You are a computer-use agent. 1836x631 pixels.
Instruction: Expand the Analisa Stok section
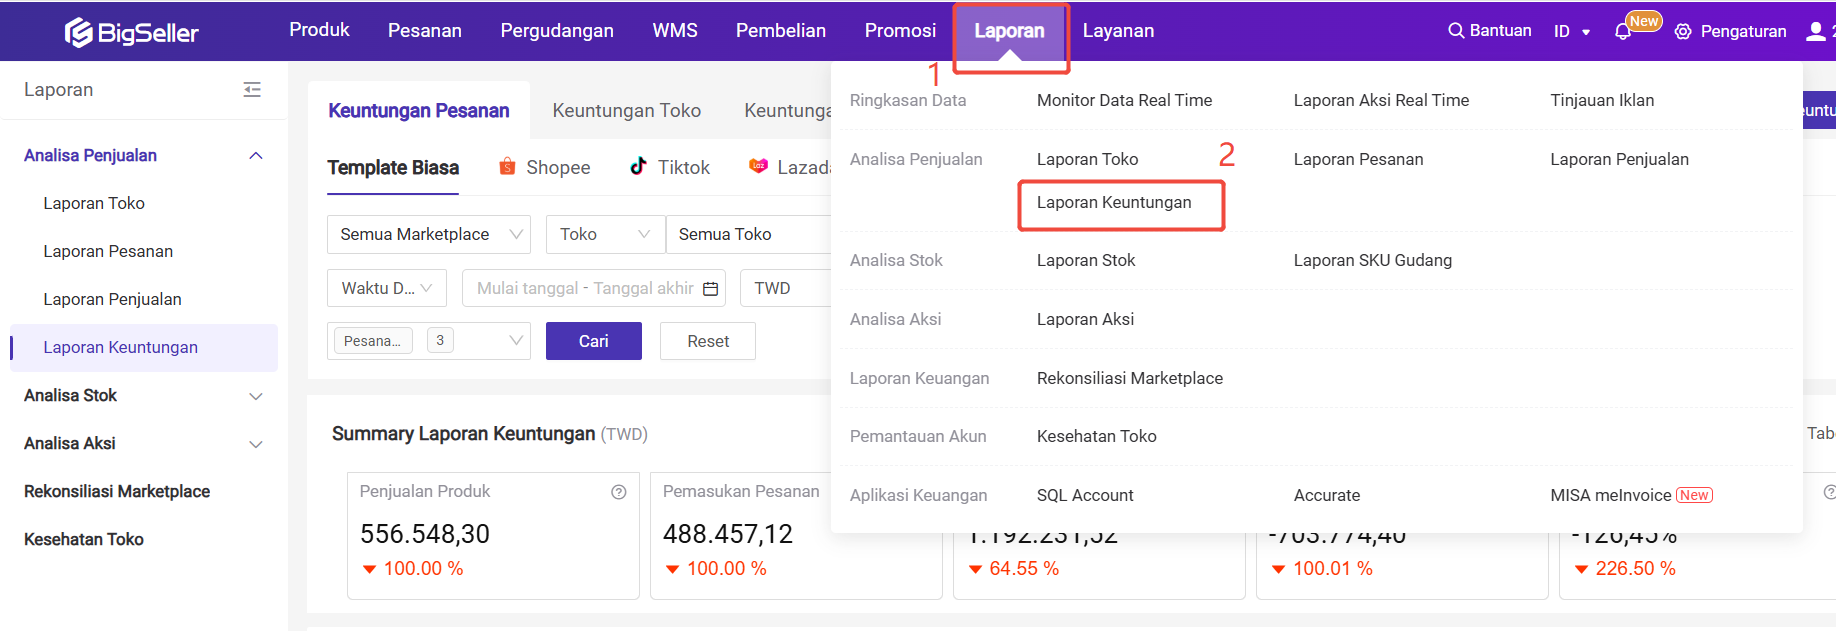(256, 396)
